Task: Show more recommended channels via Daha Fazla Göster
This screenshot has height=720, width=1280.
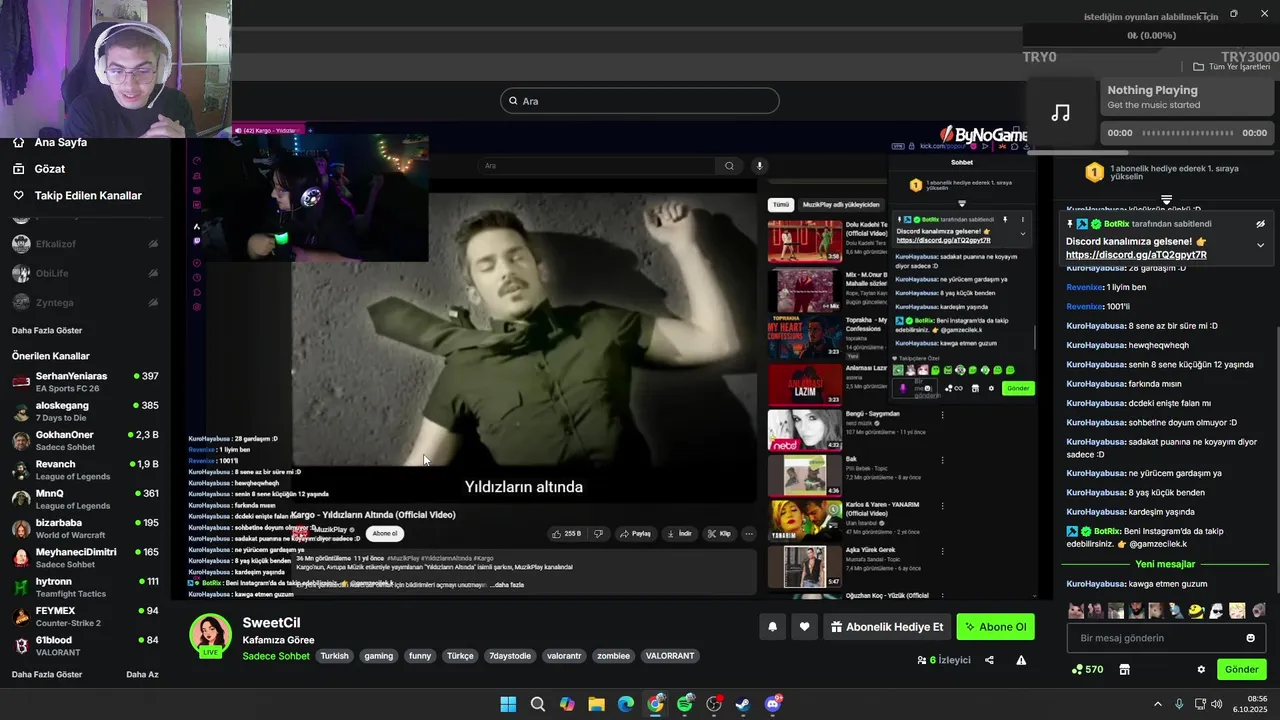Action: coord(47,674)
